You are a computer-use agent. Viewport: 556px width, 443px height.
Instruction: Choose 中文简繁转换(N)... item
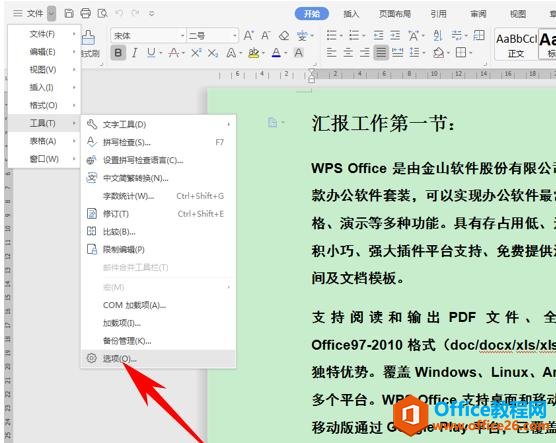pyautogui.click(x=159, y=178)
